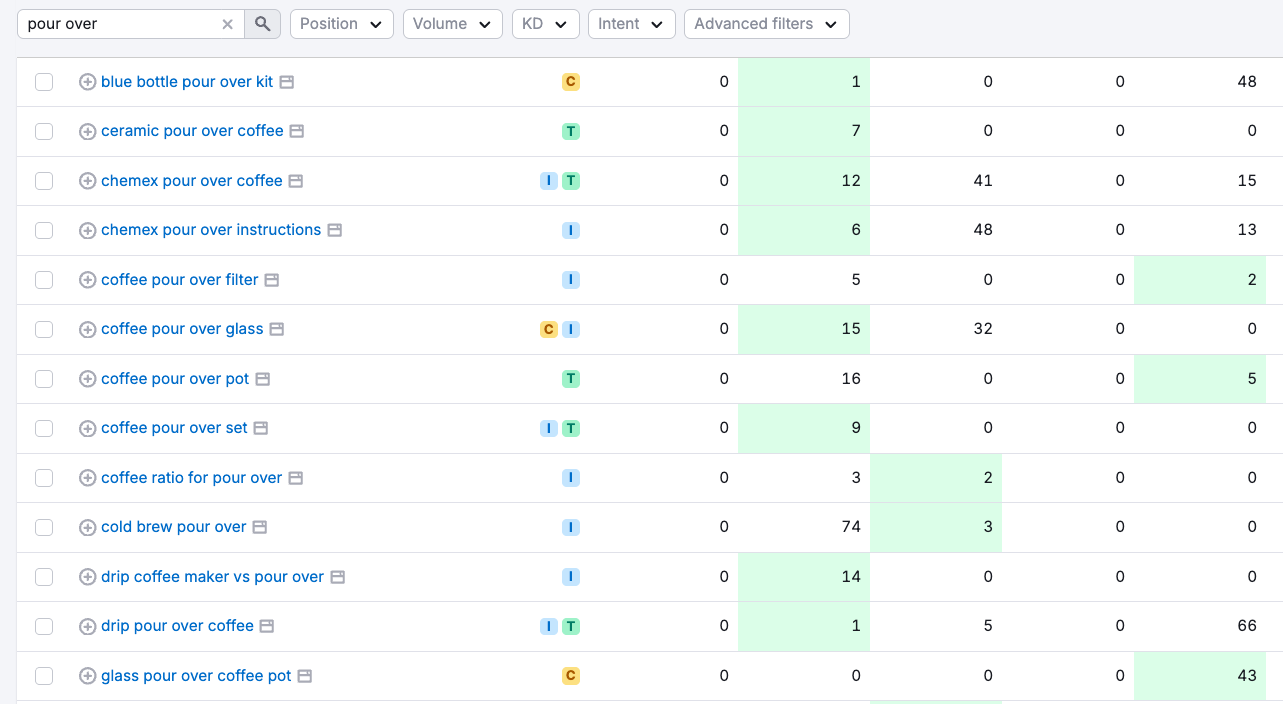This screenshot has width=1283, height=704.
Task: Tick the checkbox beside drip coffee maker vs pour over
Action: point(43,576)
